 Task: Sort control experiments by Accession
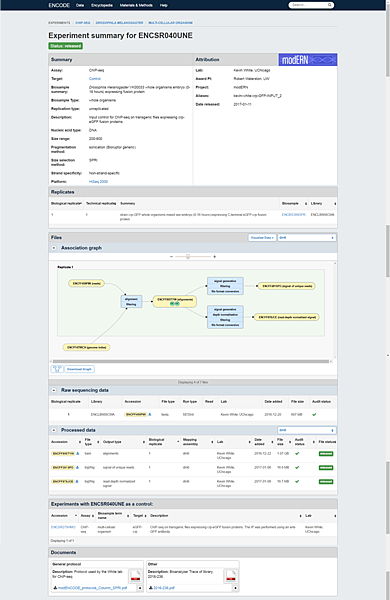point(64,516)
